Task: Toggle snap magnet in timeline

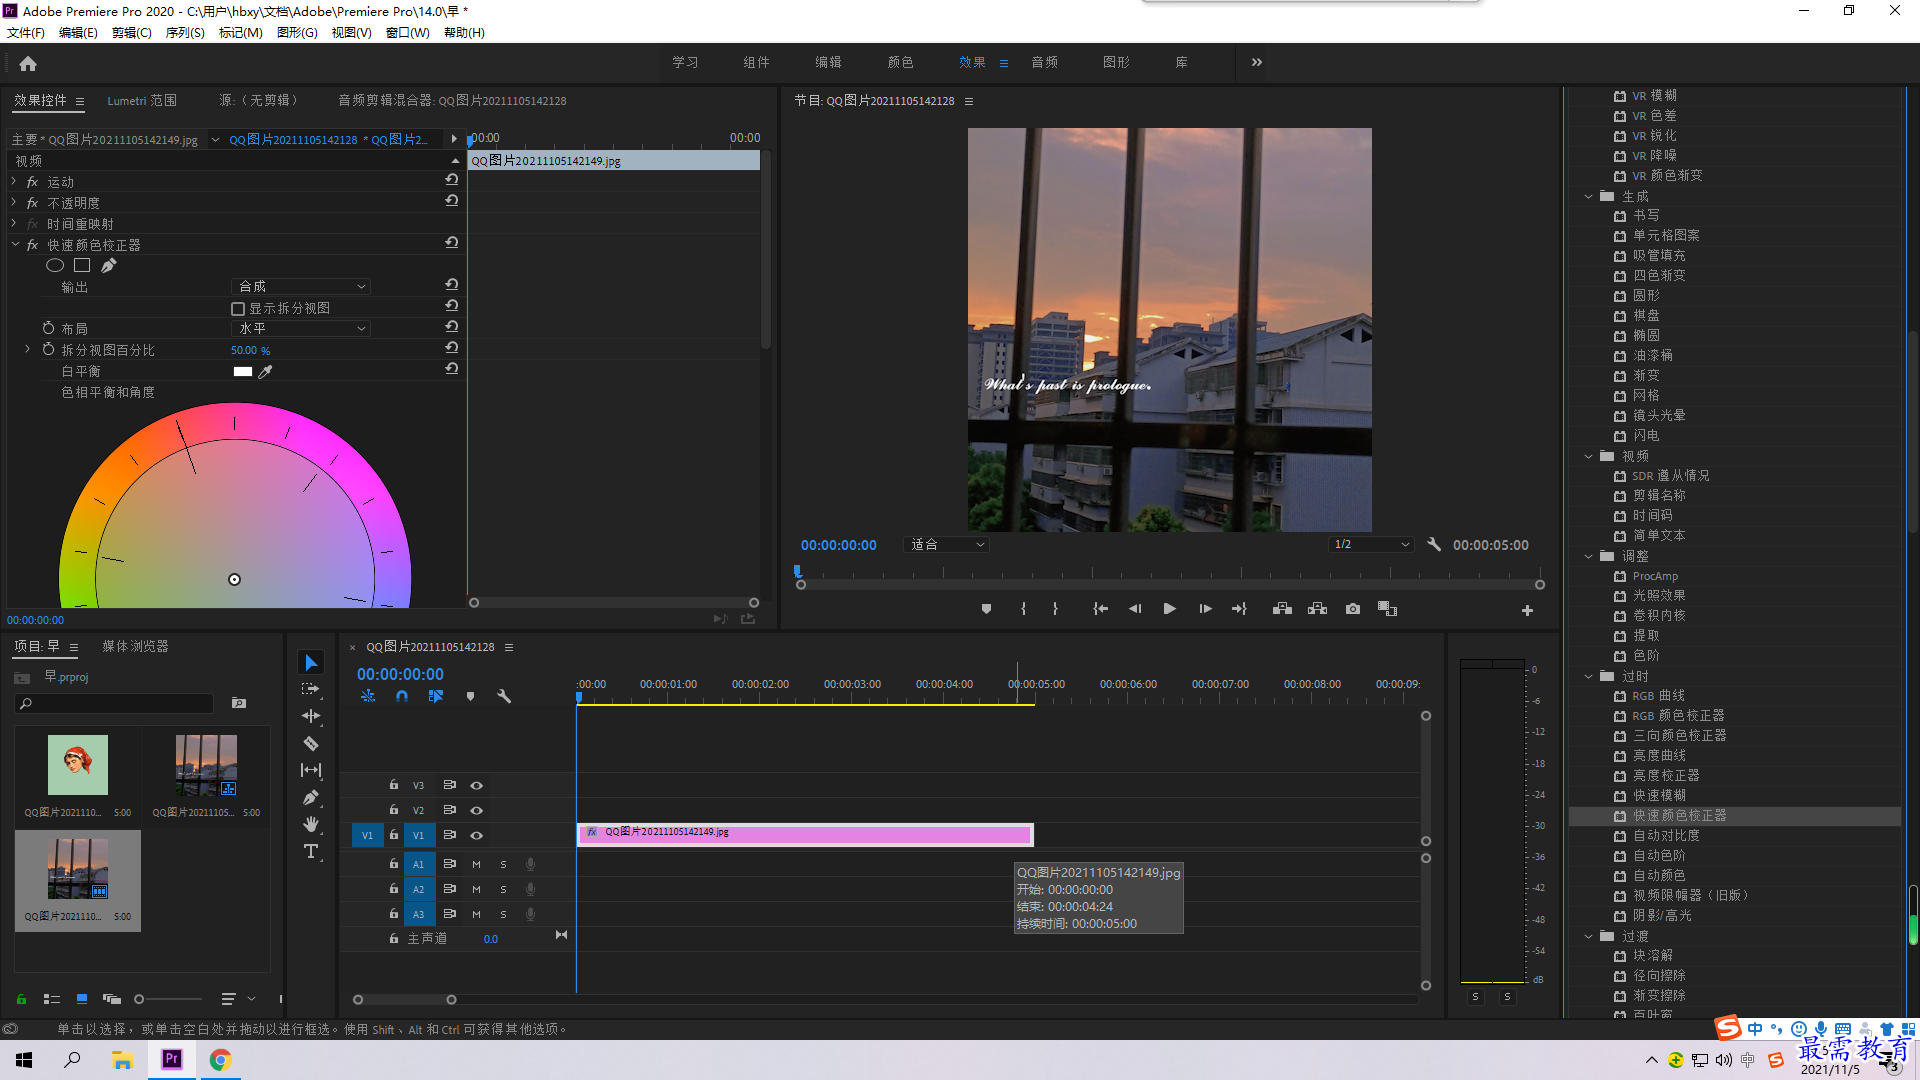Action: [401, 696]
